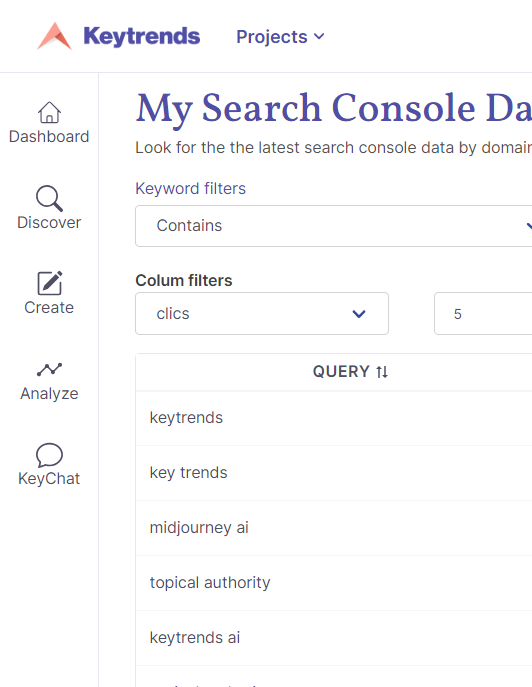Click the filter value field showing 5
This screenshot has height=687, width=532.
tap(483, 314)
